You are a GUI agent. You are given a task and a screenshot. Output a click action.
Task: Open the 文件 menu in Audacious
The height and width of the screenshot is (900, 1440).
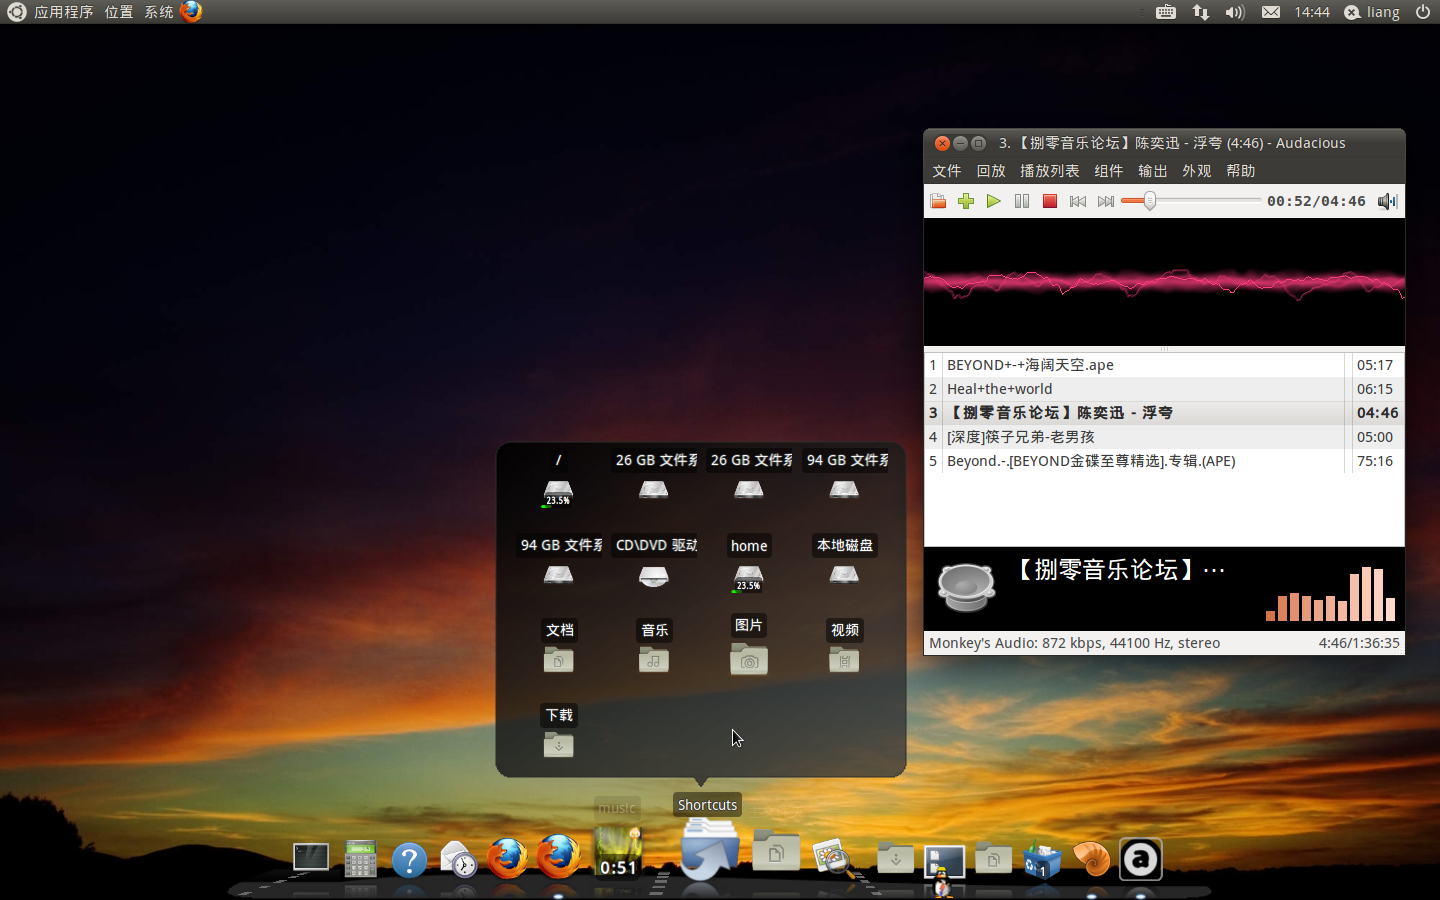click(x=947, y=171)
